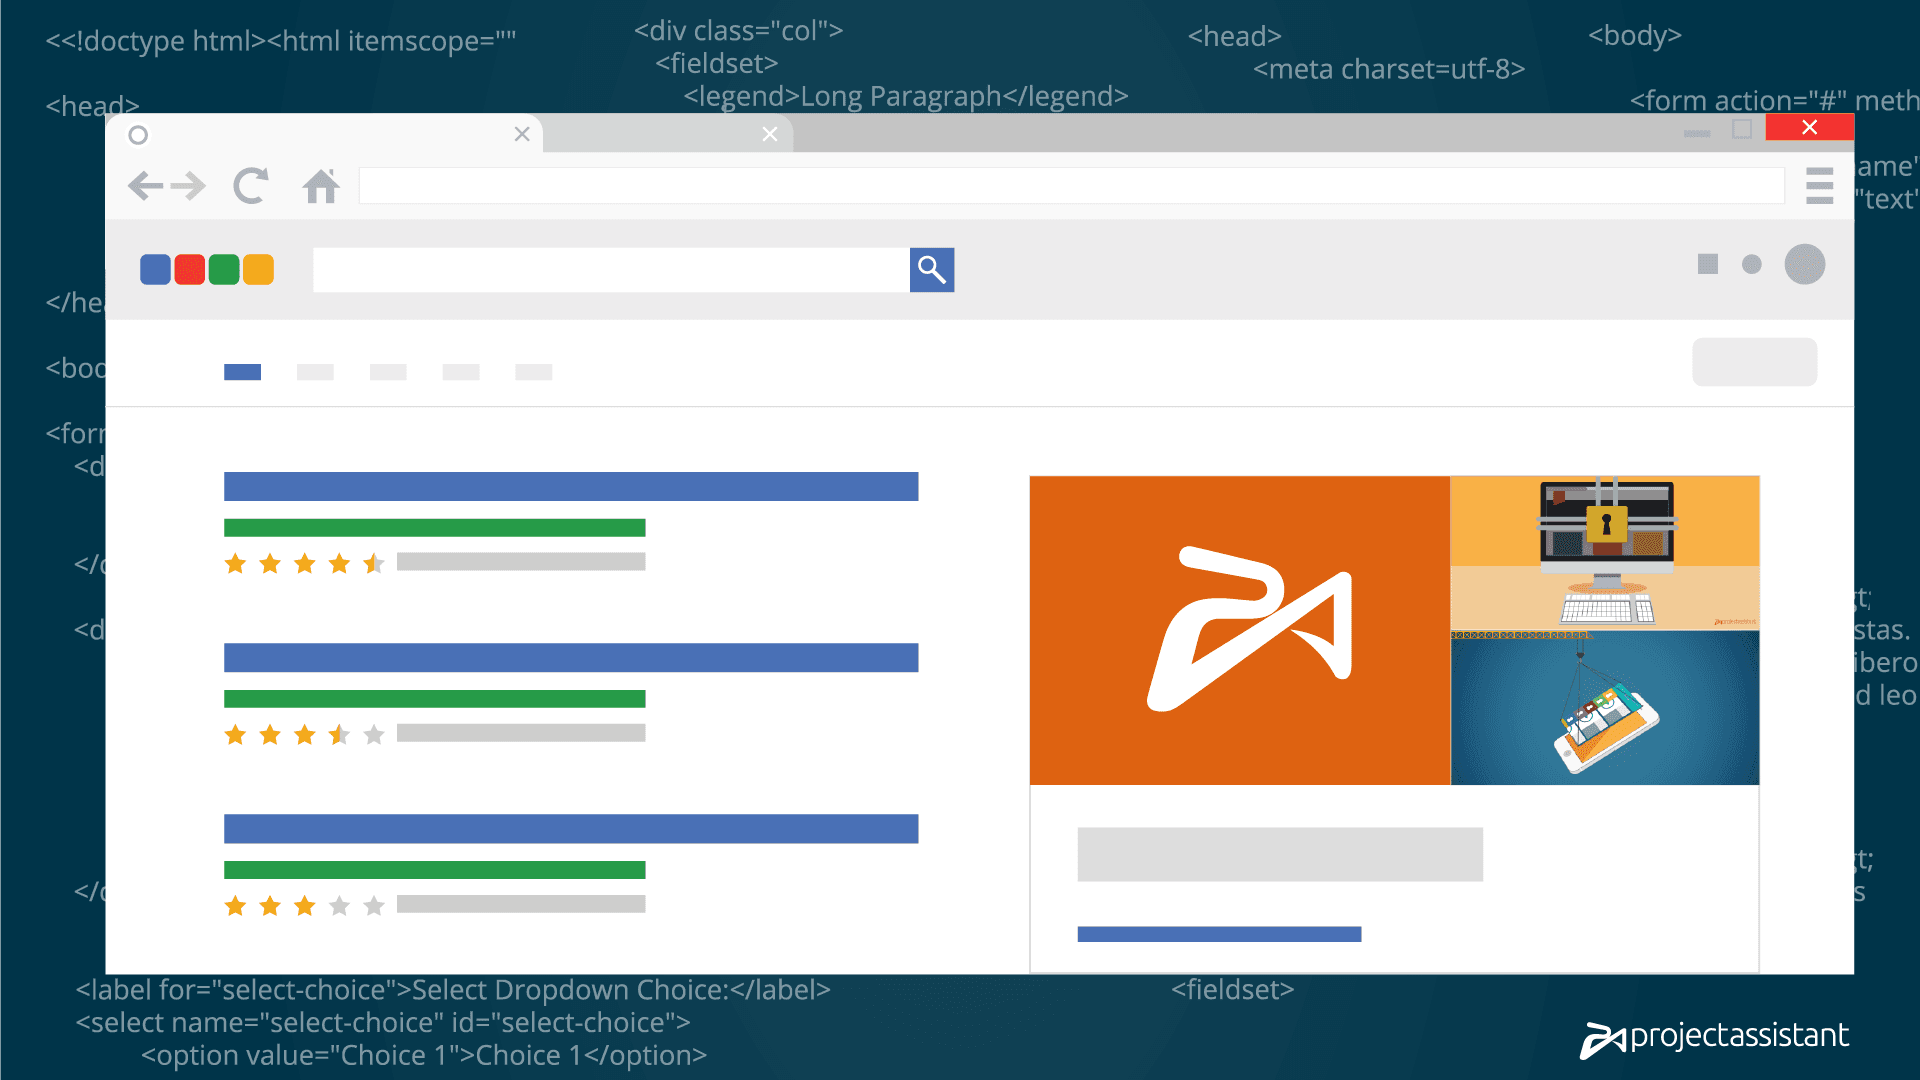
Task: Close the first browser tab
Action: [x=522, y=134]
